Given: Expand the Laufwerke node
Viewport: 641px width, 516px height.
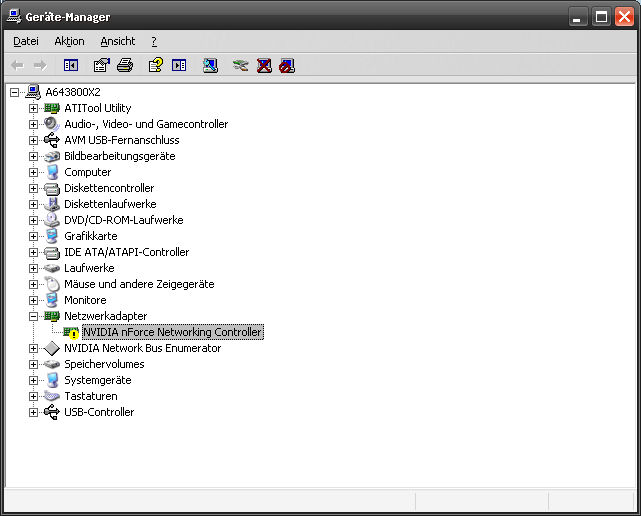Looking at the screenshot, I should click(x=34, y=268).
